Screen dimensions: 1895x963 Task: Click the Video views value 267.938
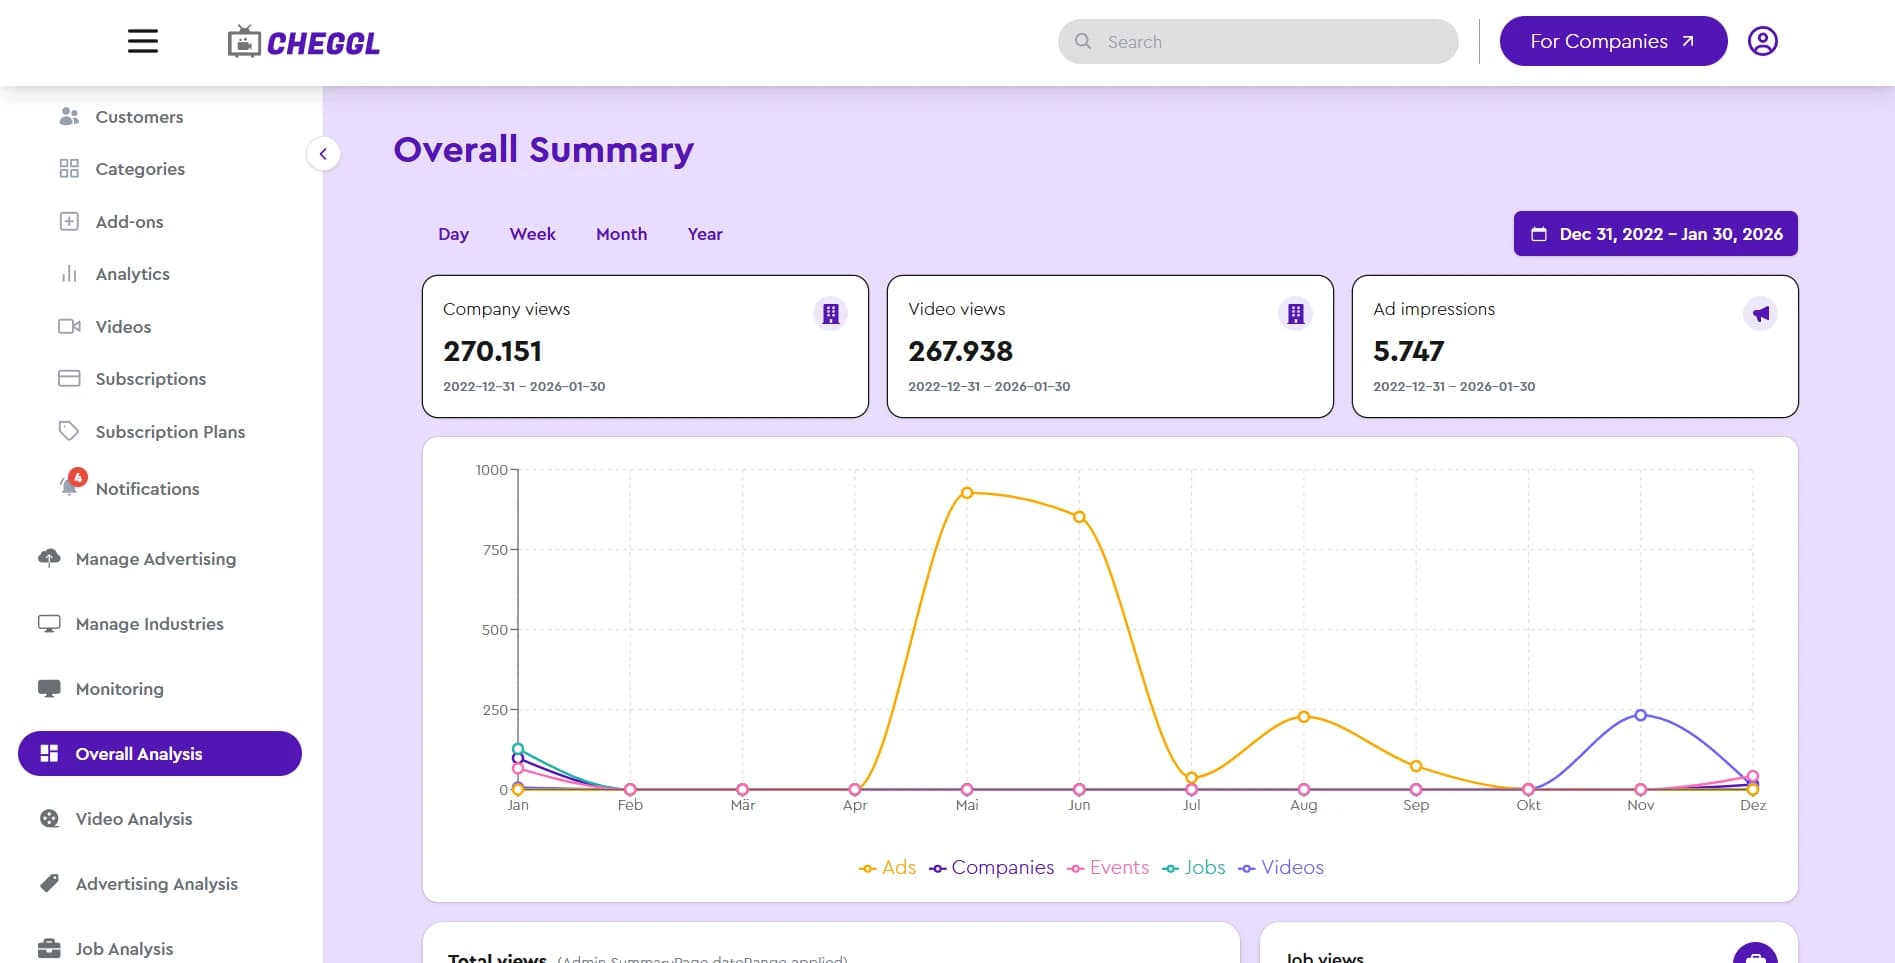(x=960, y=351)
